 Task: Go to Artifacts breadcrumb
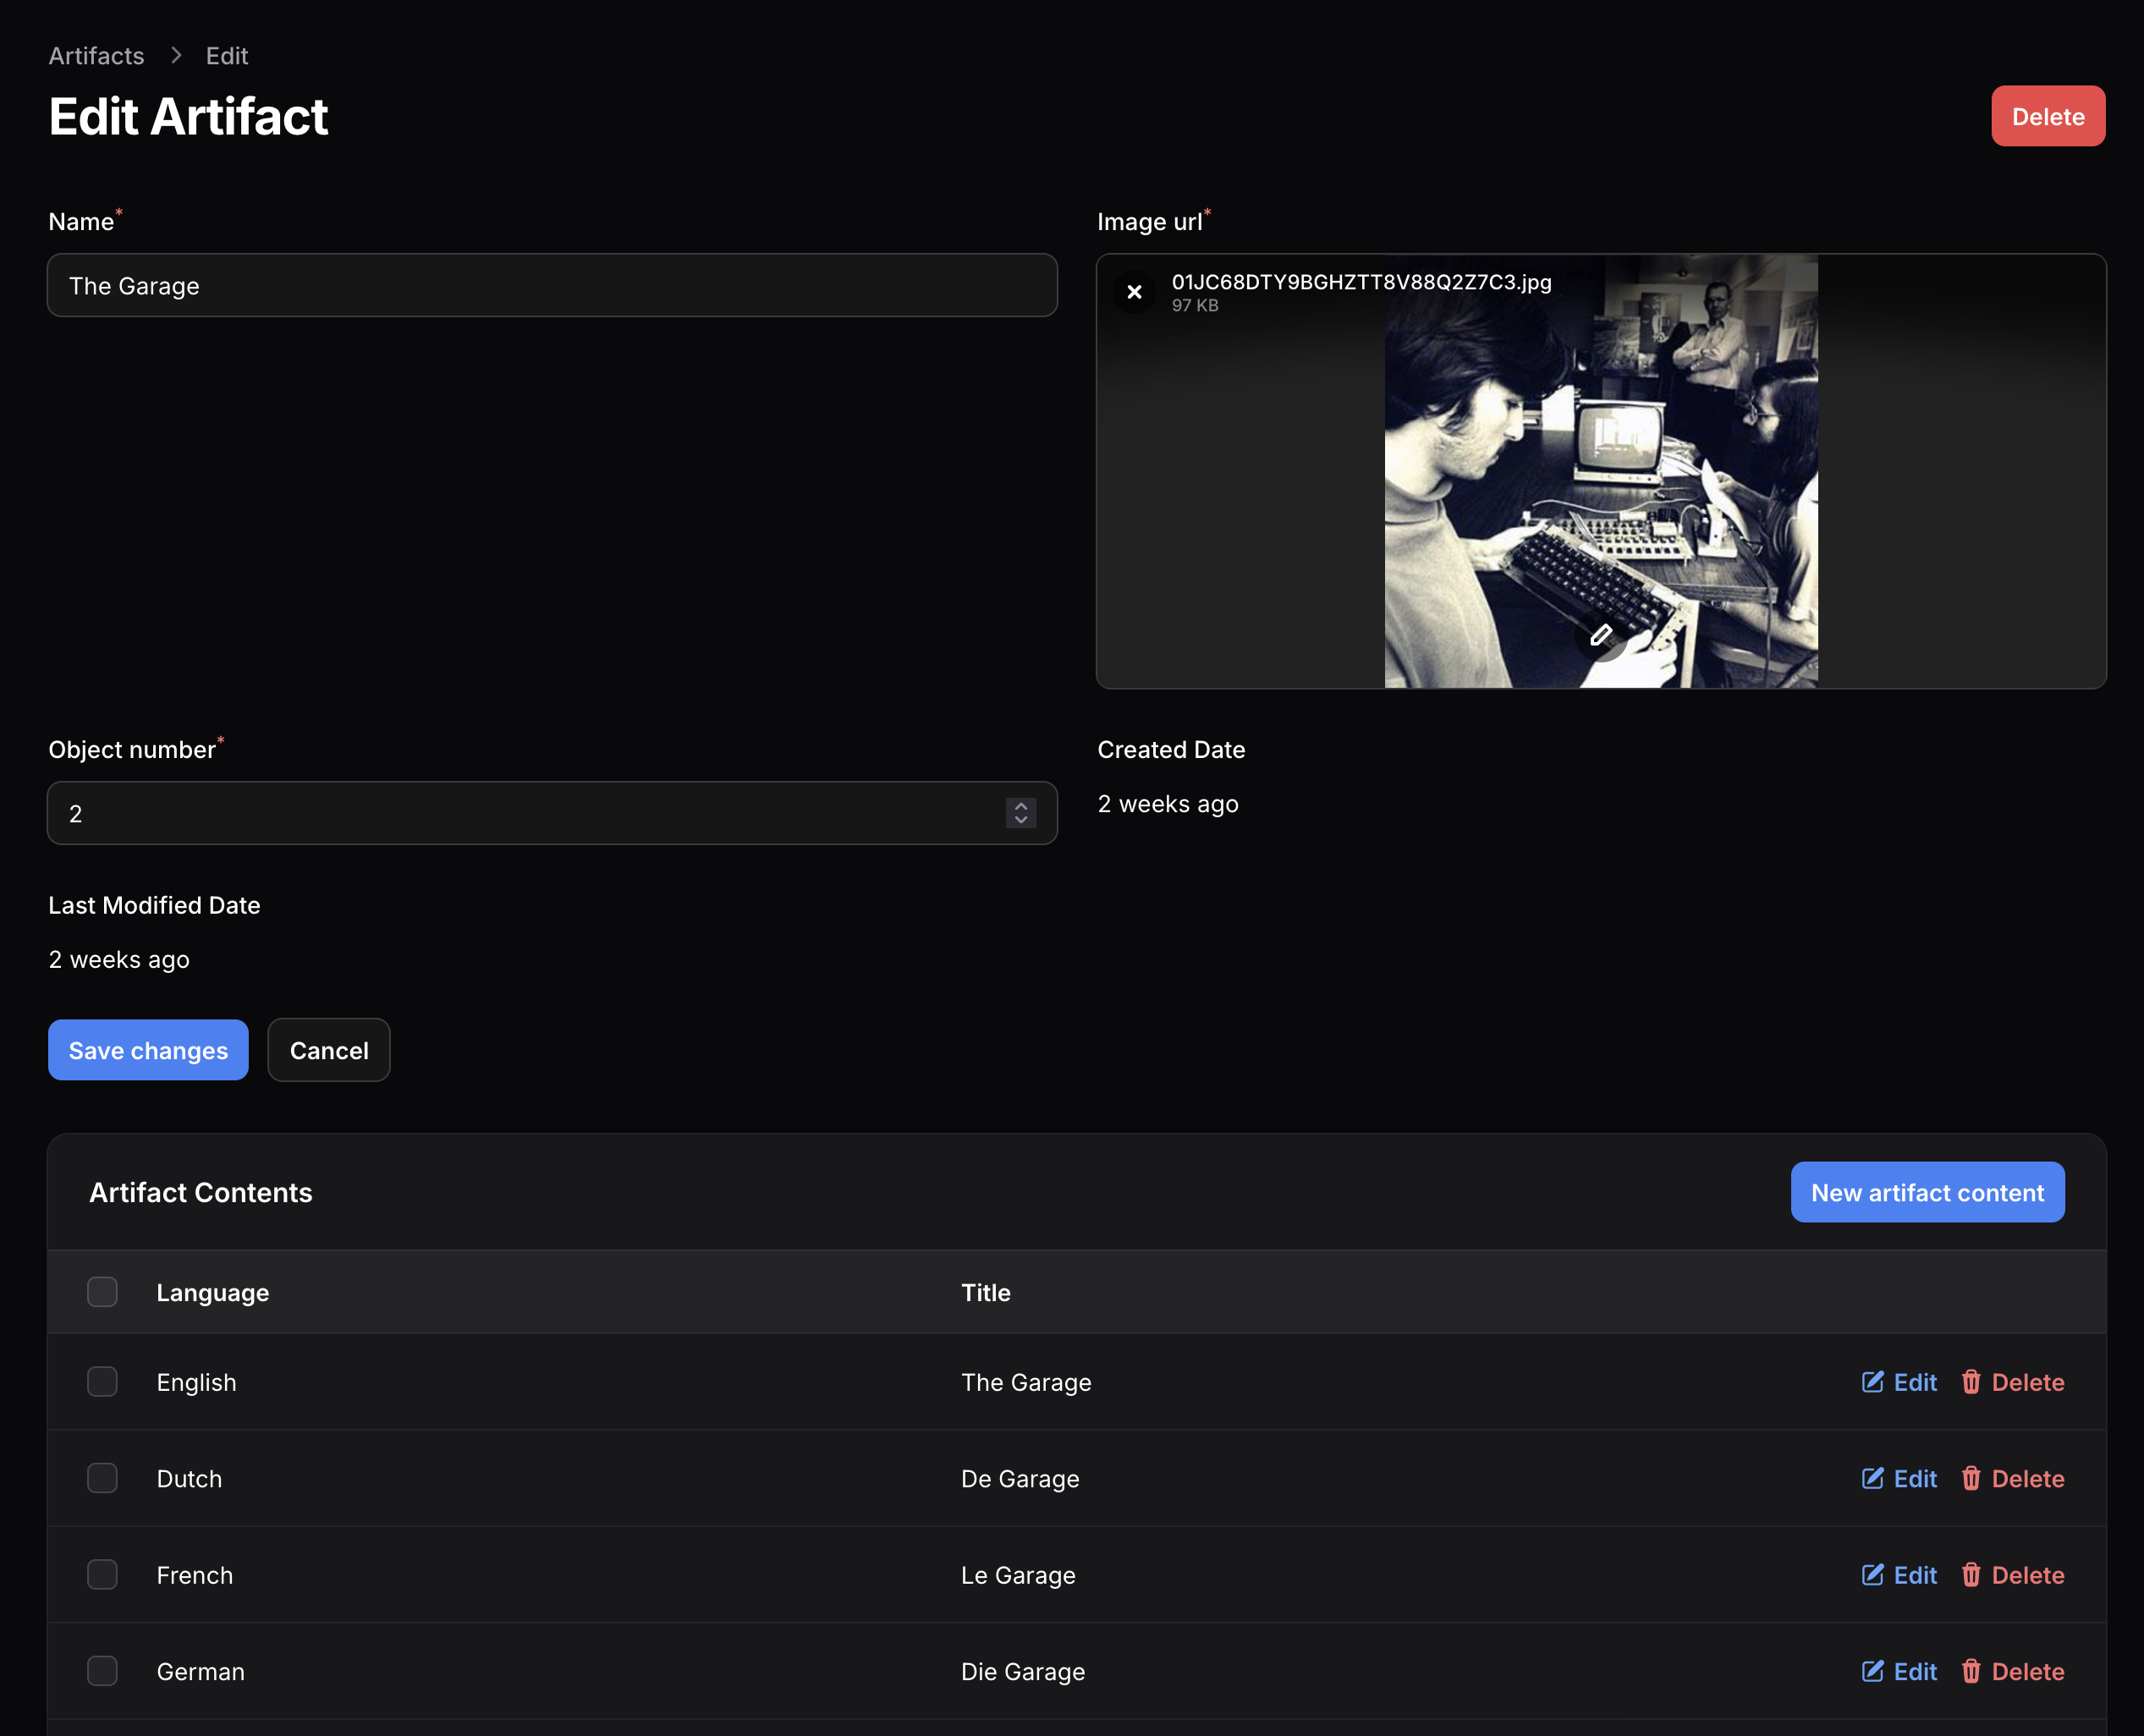tap(96, 56)
